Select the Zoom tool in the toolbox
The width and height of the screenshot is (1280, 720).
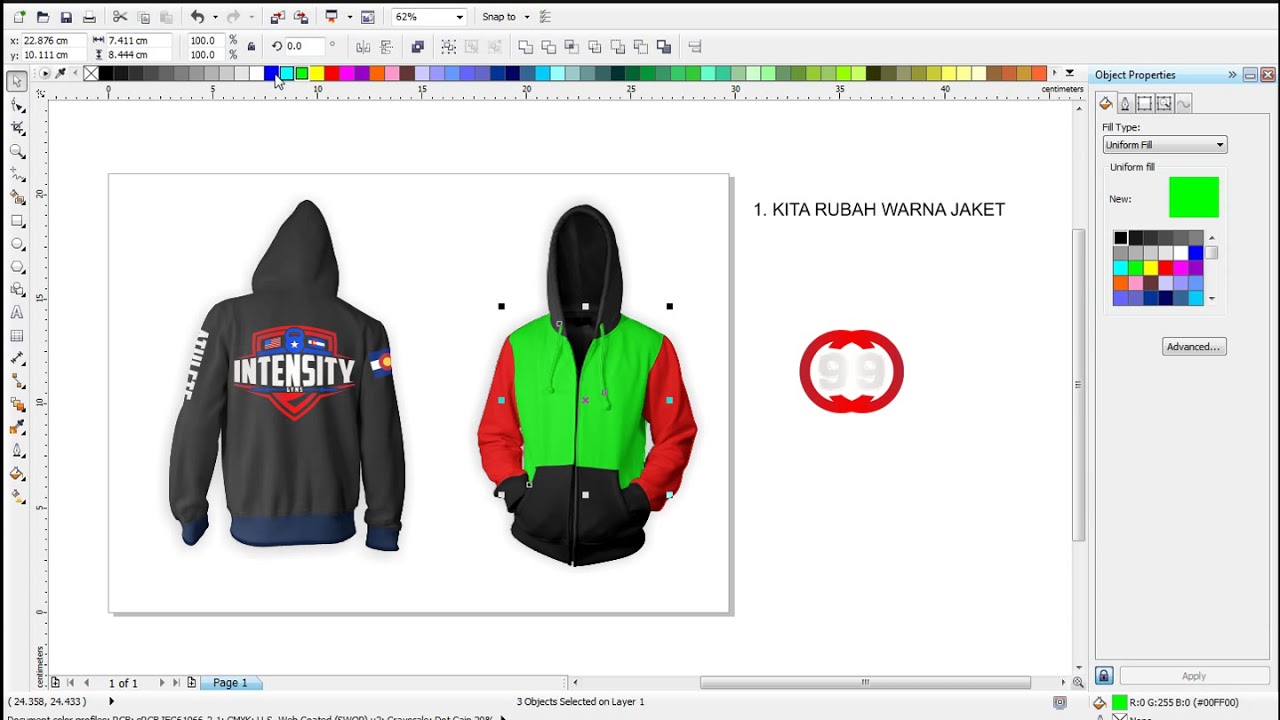click(x=17, y=151)
